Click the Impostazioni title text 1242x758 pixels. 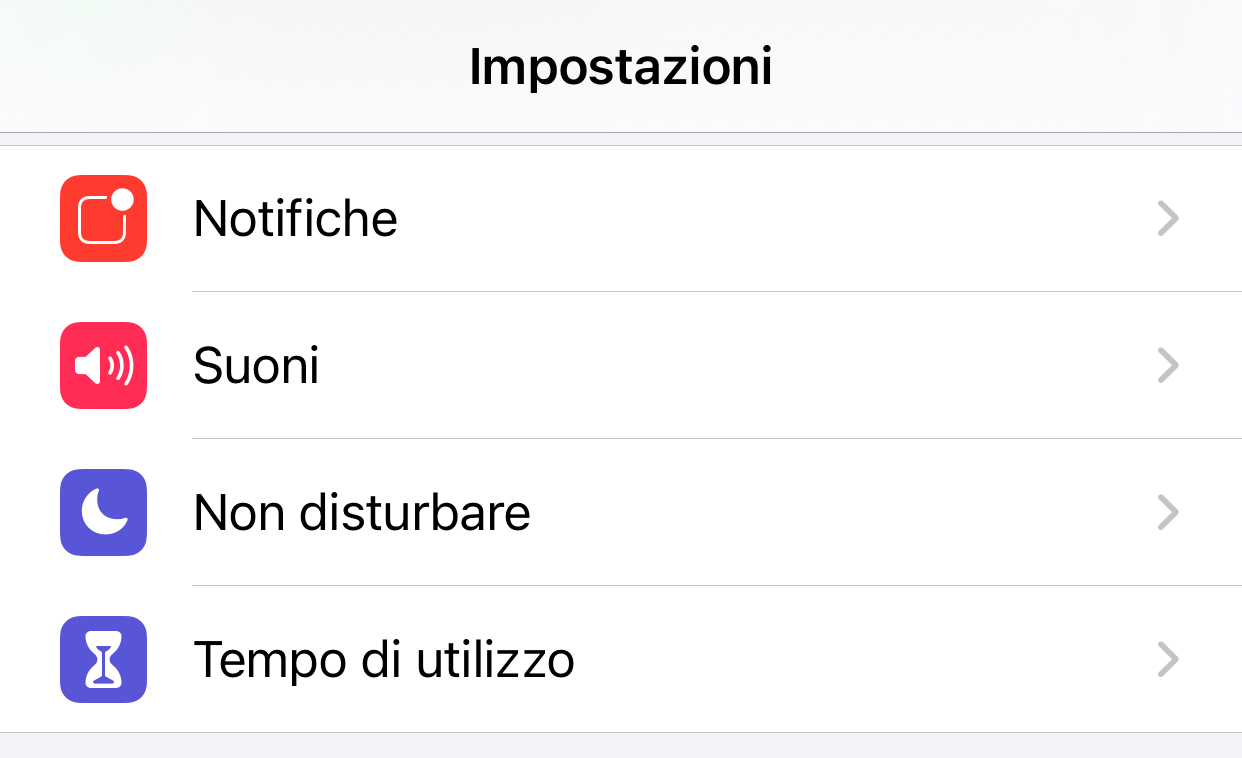620,67
